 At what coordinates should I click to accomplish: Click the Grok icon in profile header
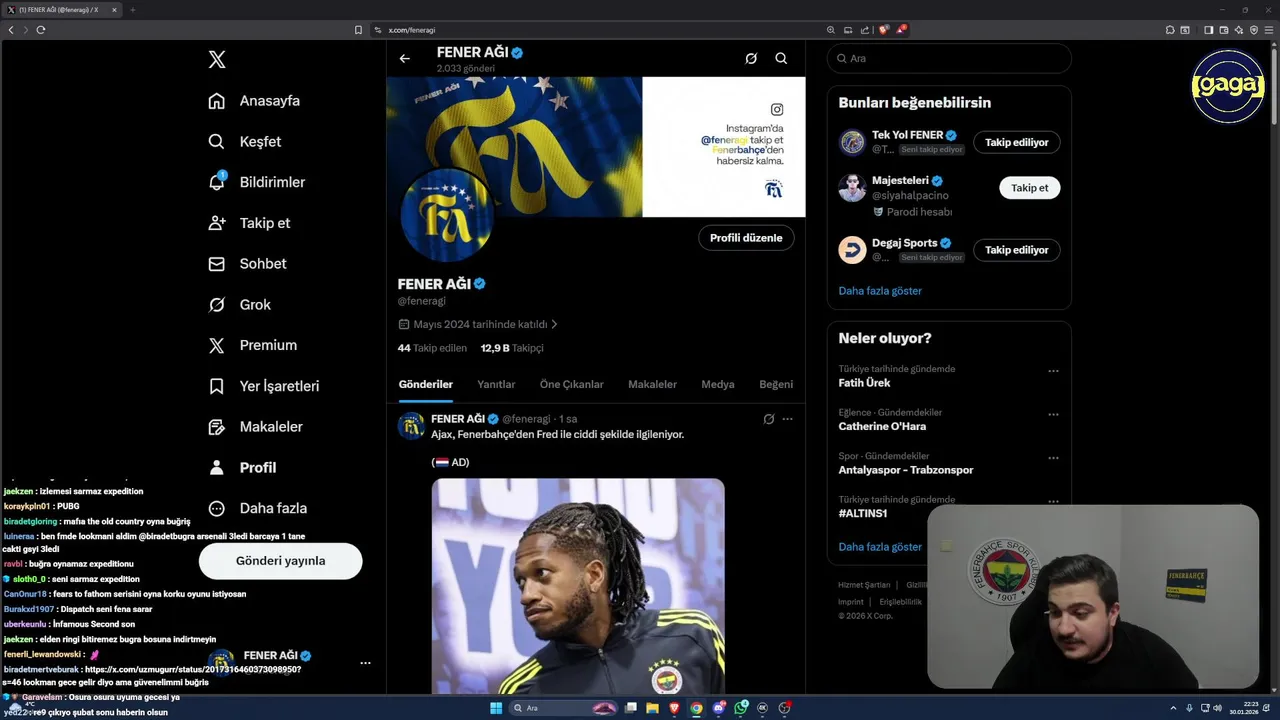(751, 58)
